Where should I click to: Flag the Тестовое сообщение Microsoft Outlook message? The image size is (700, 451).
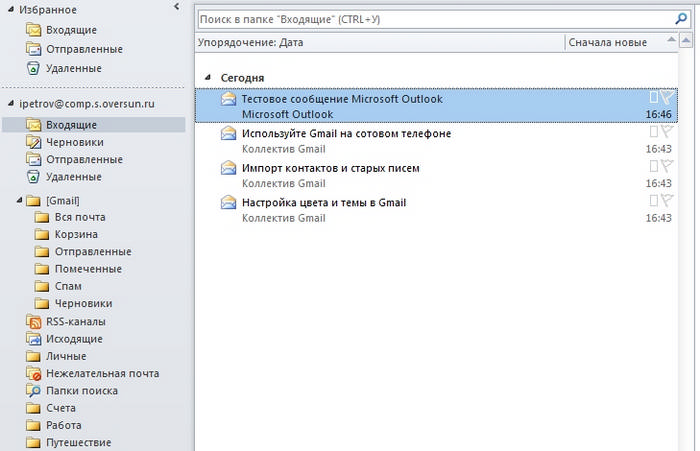click(667, 97)
